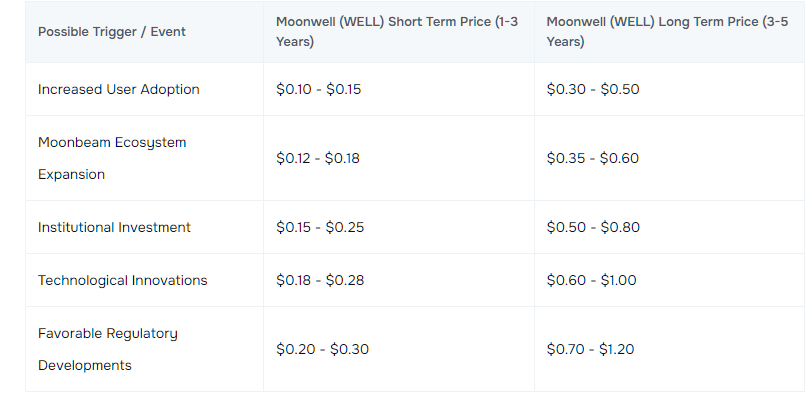Click the '$0.60 - $1.00' price range
This screenshot has width=812, height=403.
pos(591,280)
